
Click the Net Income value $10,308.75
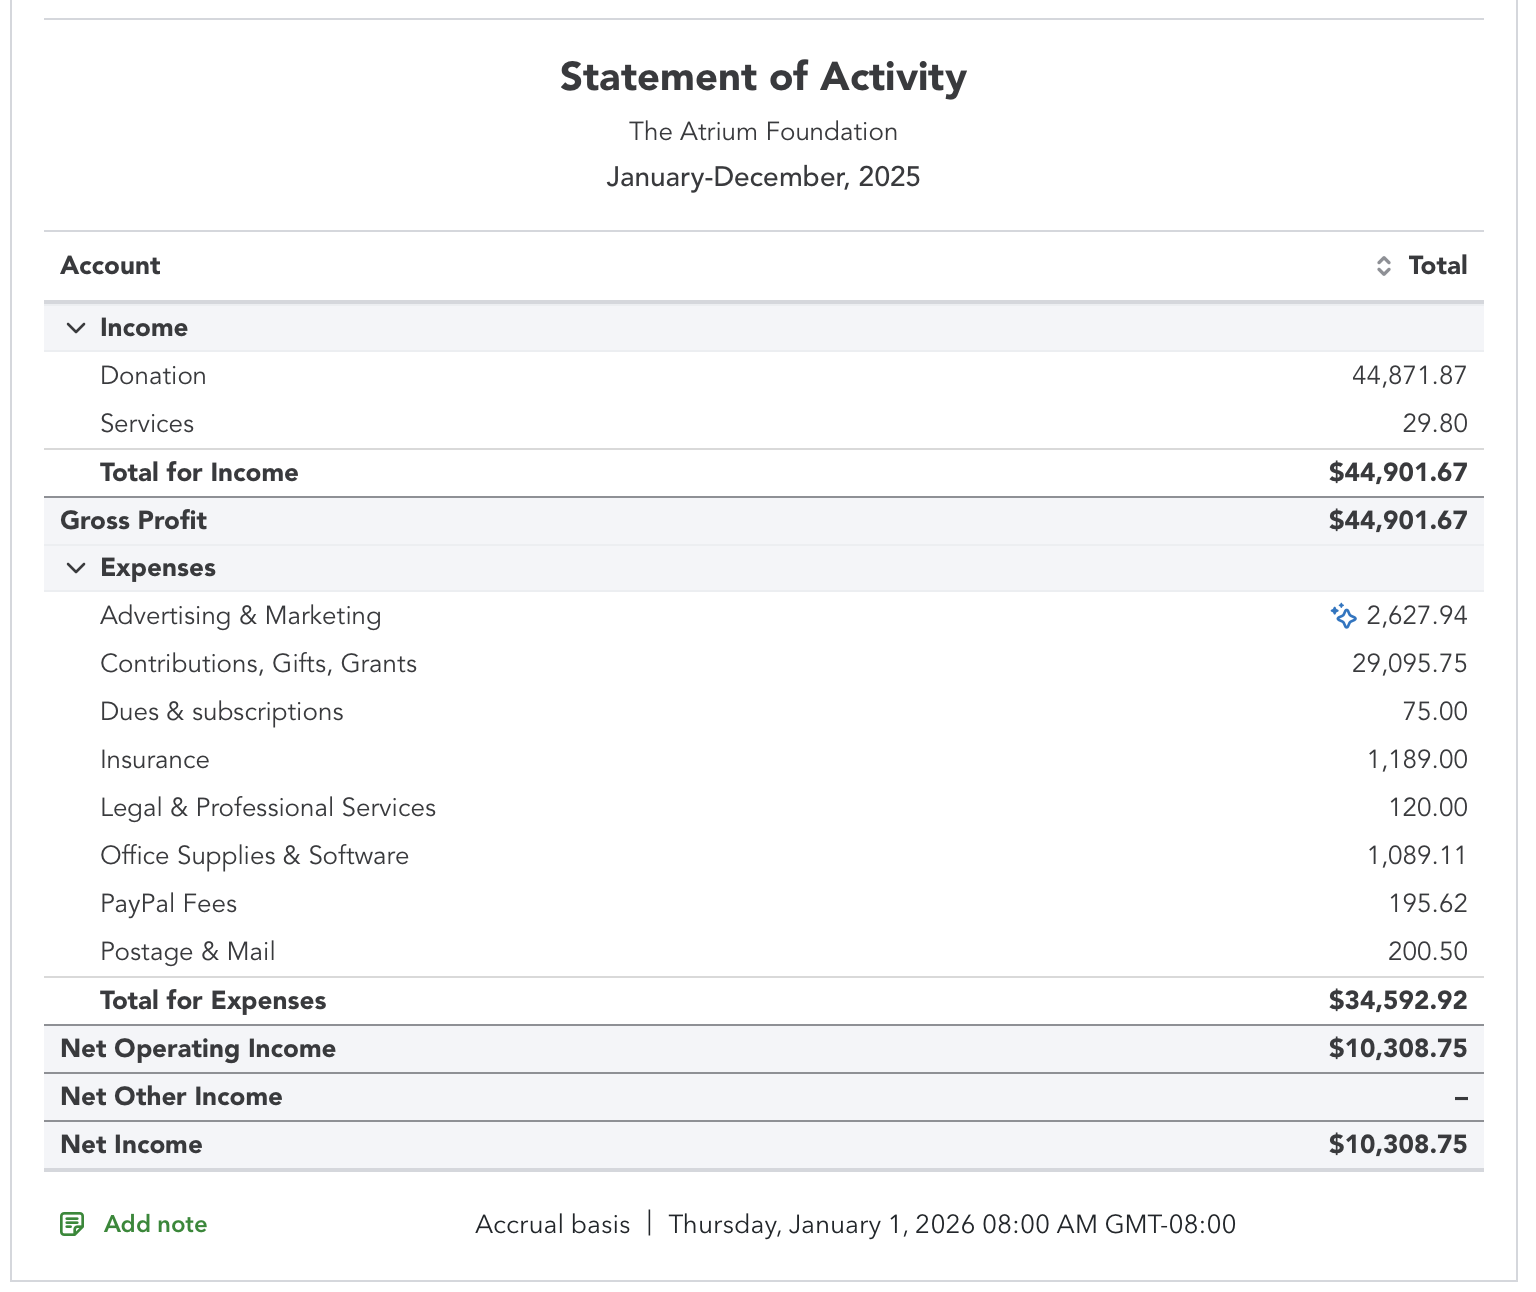(1397, 1145)
